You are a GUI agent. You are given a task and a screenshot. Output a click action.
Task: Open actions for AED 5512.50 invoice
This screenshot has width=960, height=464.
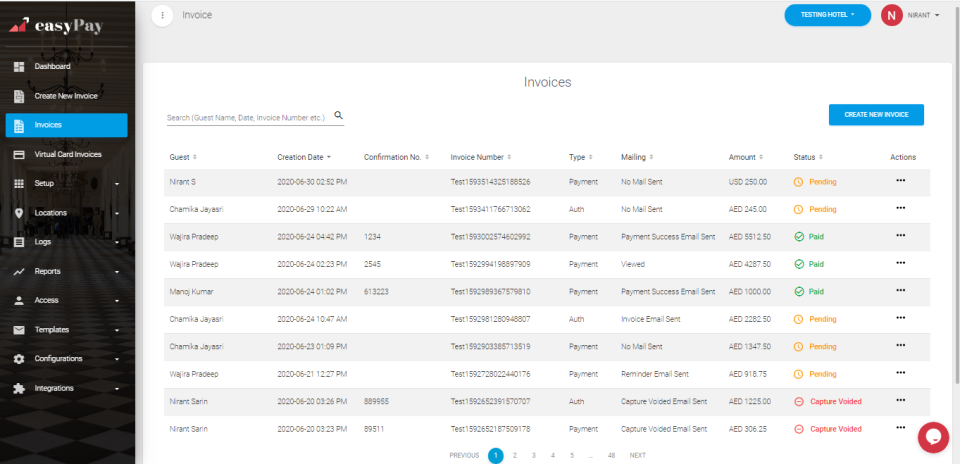[901, 235]
